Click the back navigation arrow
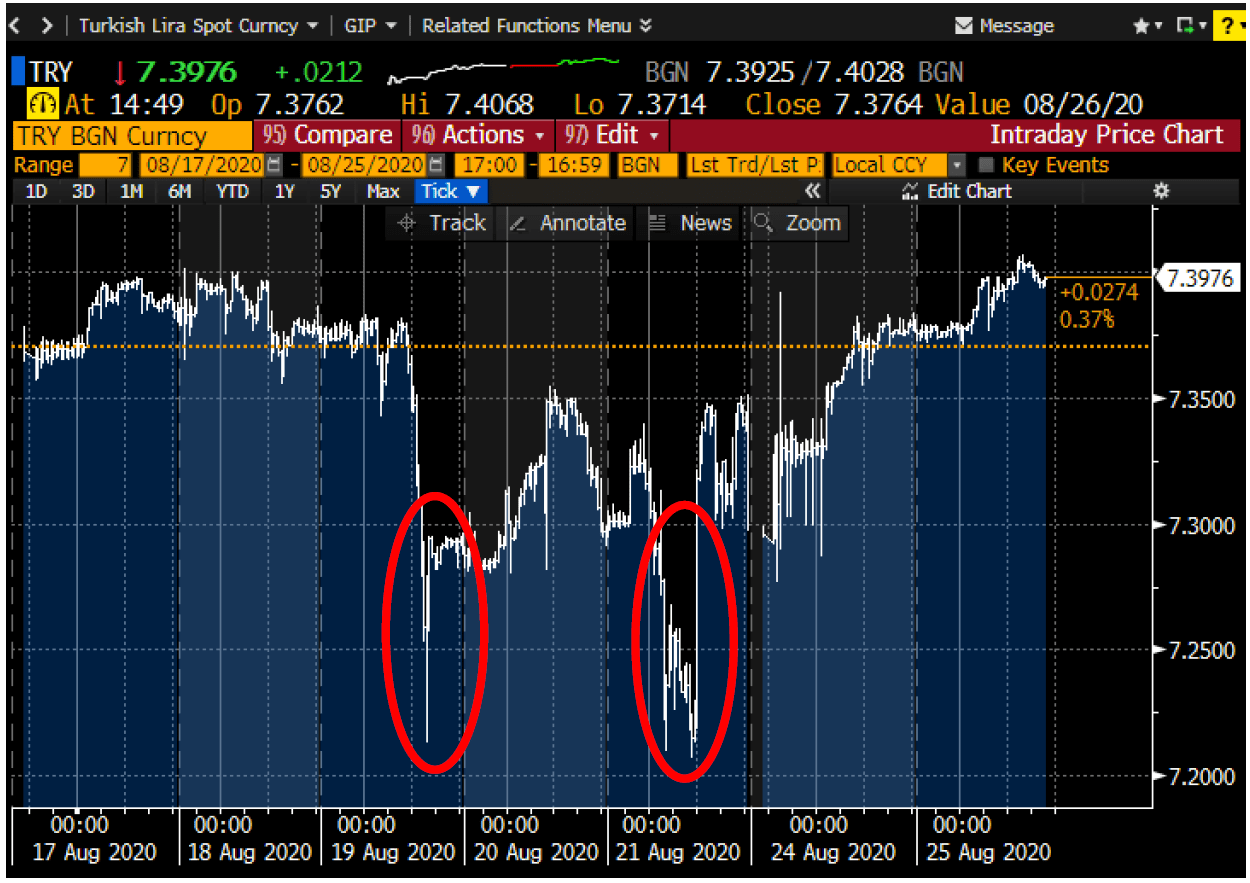This screenshot has width=1250, height=883. (14, 25)
